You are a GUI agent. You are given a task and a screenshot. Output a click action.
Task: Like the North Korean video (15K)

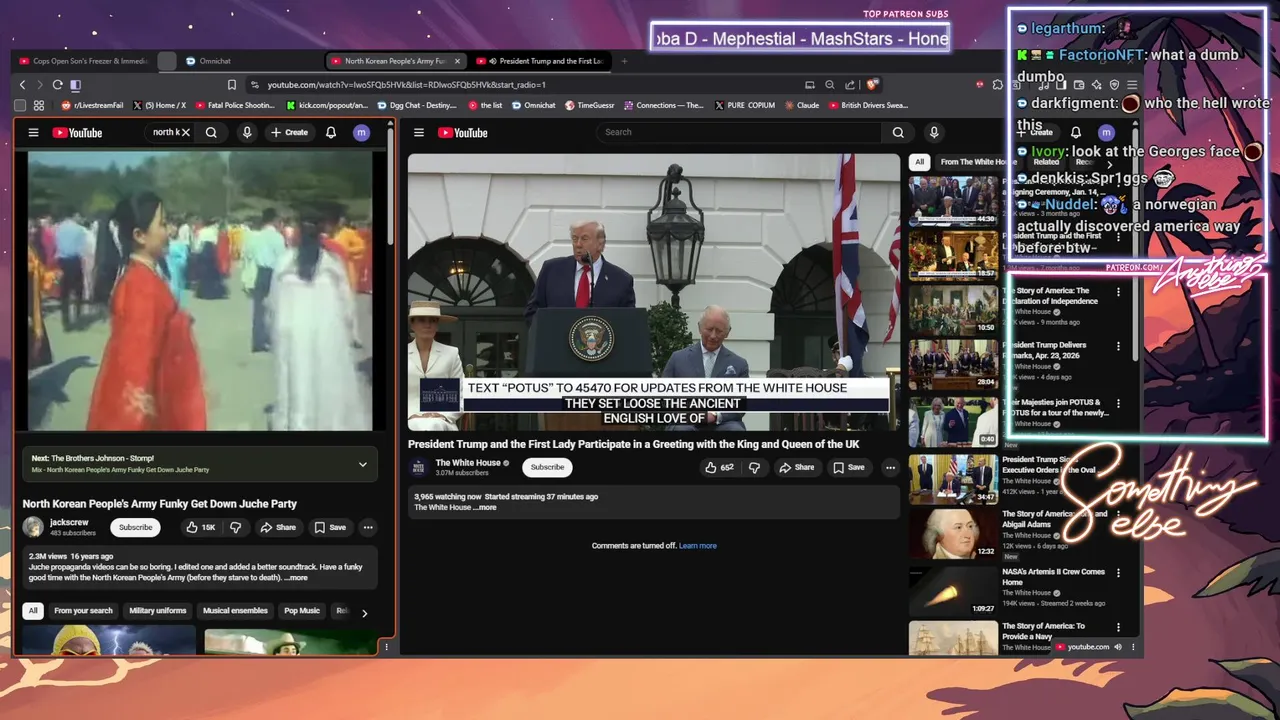click(x=200, y=527)
